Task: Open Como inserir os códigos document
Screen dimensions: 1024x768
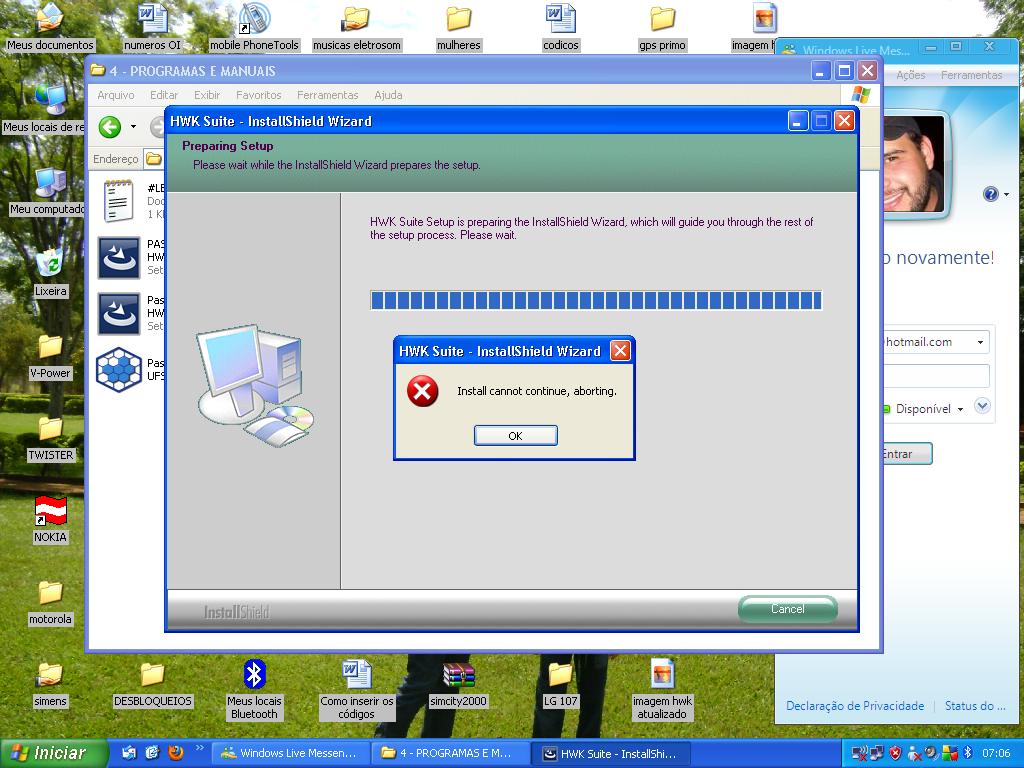Action: pos(357,690)
